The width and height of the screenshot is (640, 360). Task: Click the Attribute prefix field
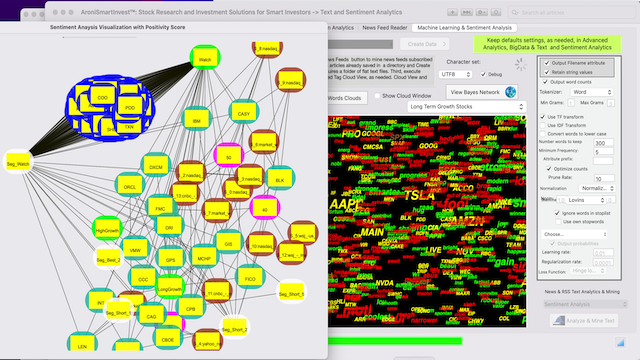[x=603, y=160]
